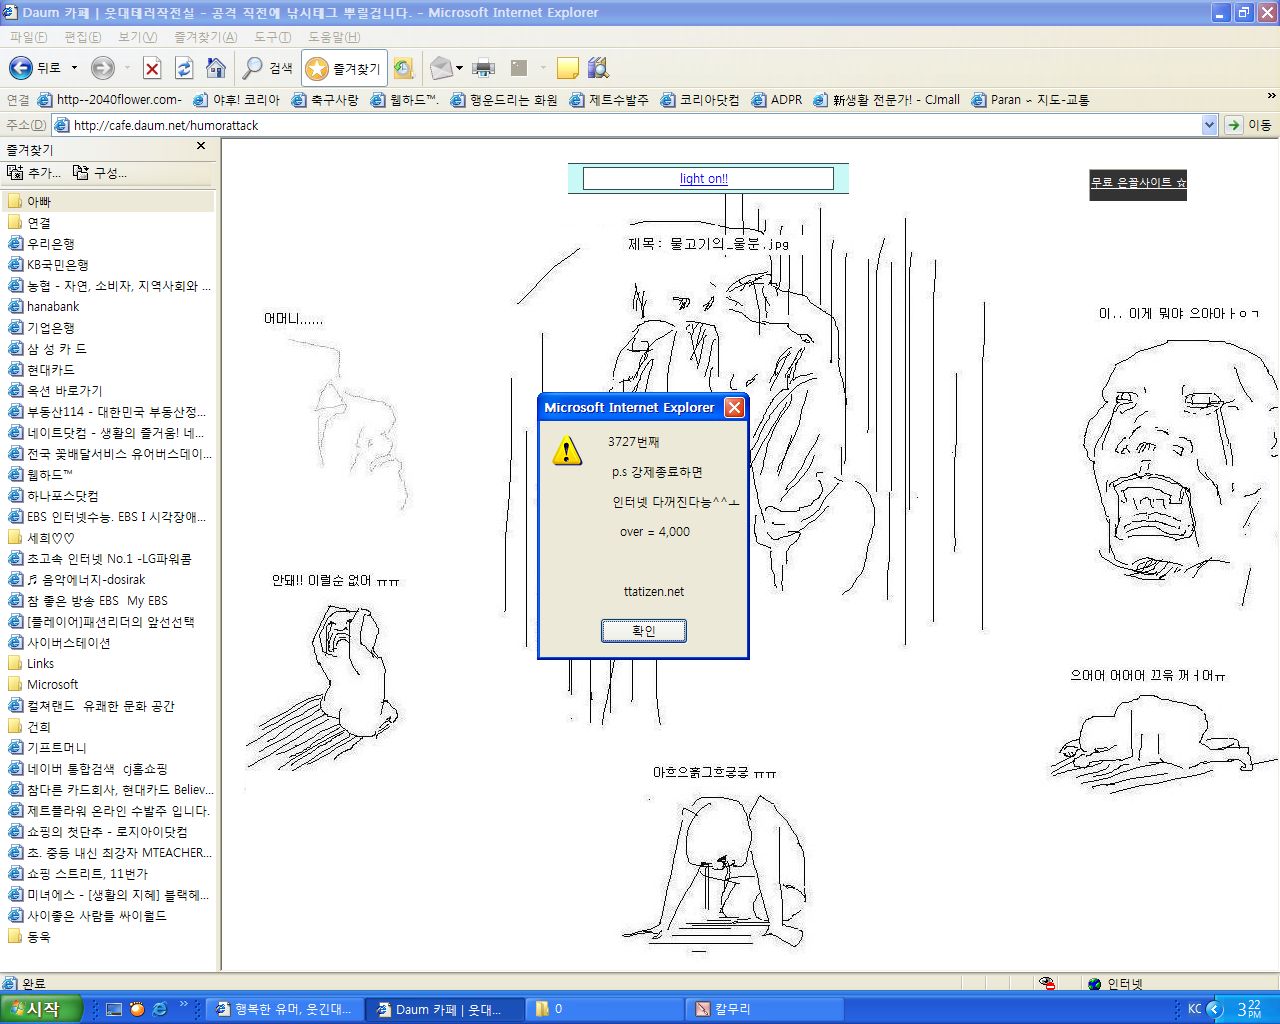1280x1024 pixels.
Task: Click the Stop loading red X icon
Action: 152,68
